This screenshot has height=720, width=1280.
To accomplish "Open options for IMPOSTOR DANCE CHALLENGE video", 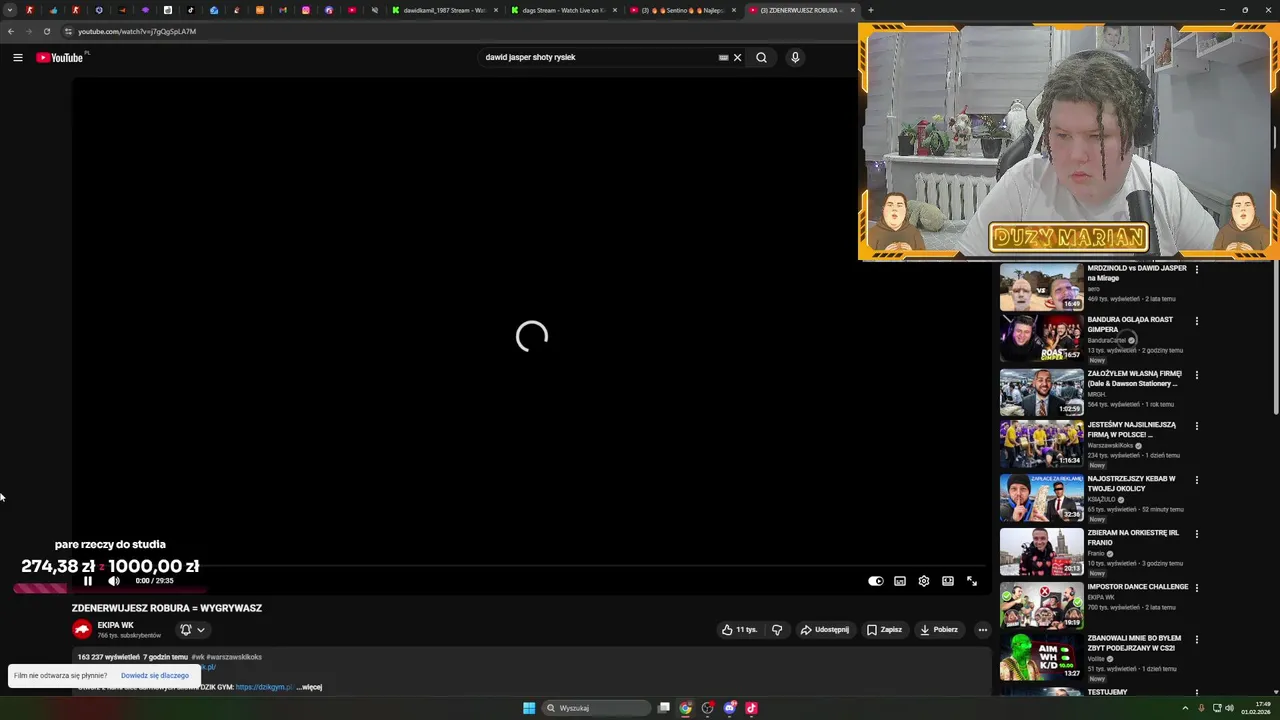I will (1197, 588).
